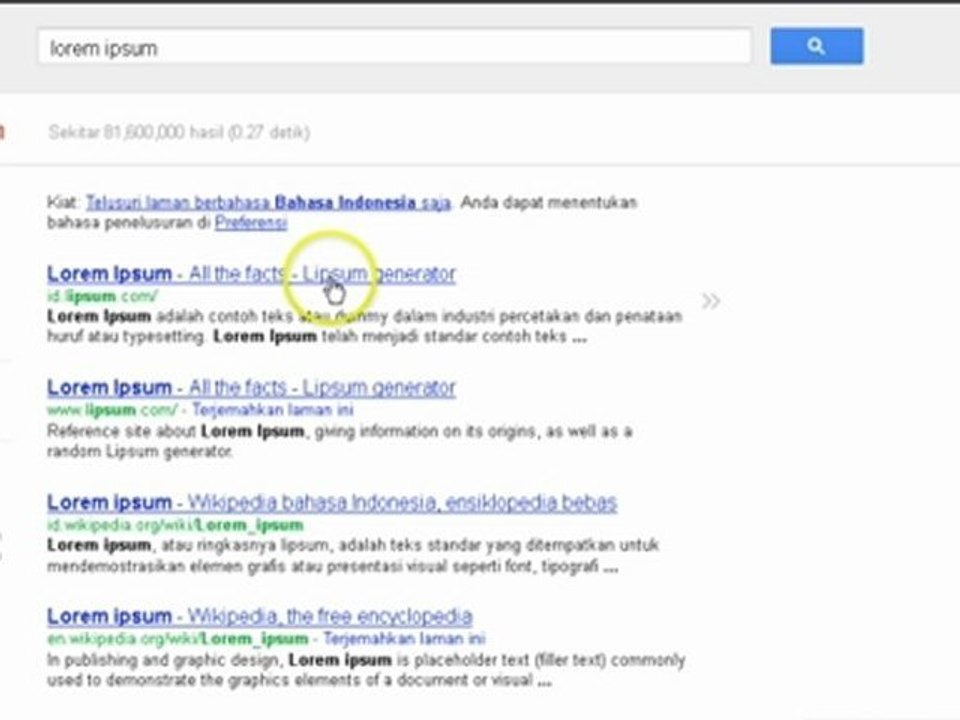
Task: Click the id.wikipedia.org/wiki/Lorem_ipsum URL
Action: (175, 525)
